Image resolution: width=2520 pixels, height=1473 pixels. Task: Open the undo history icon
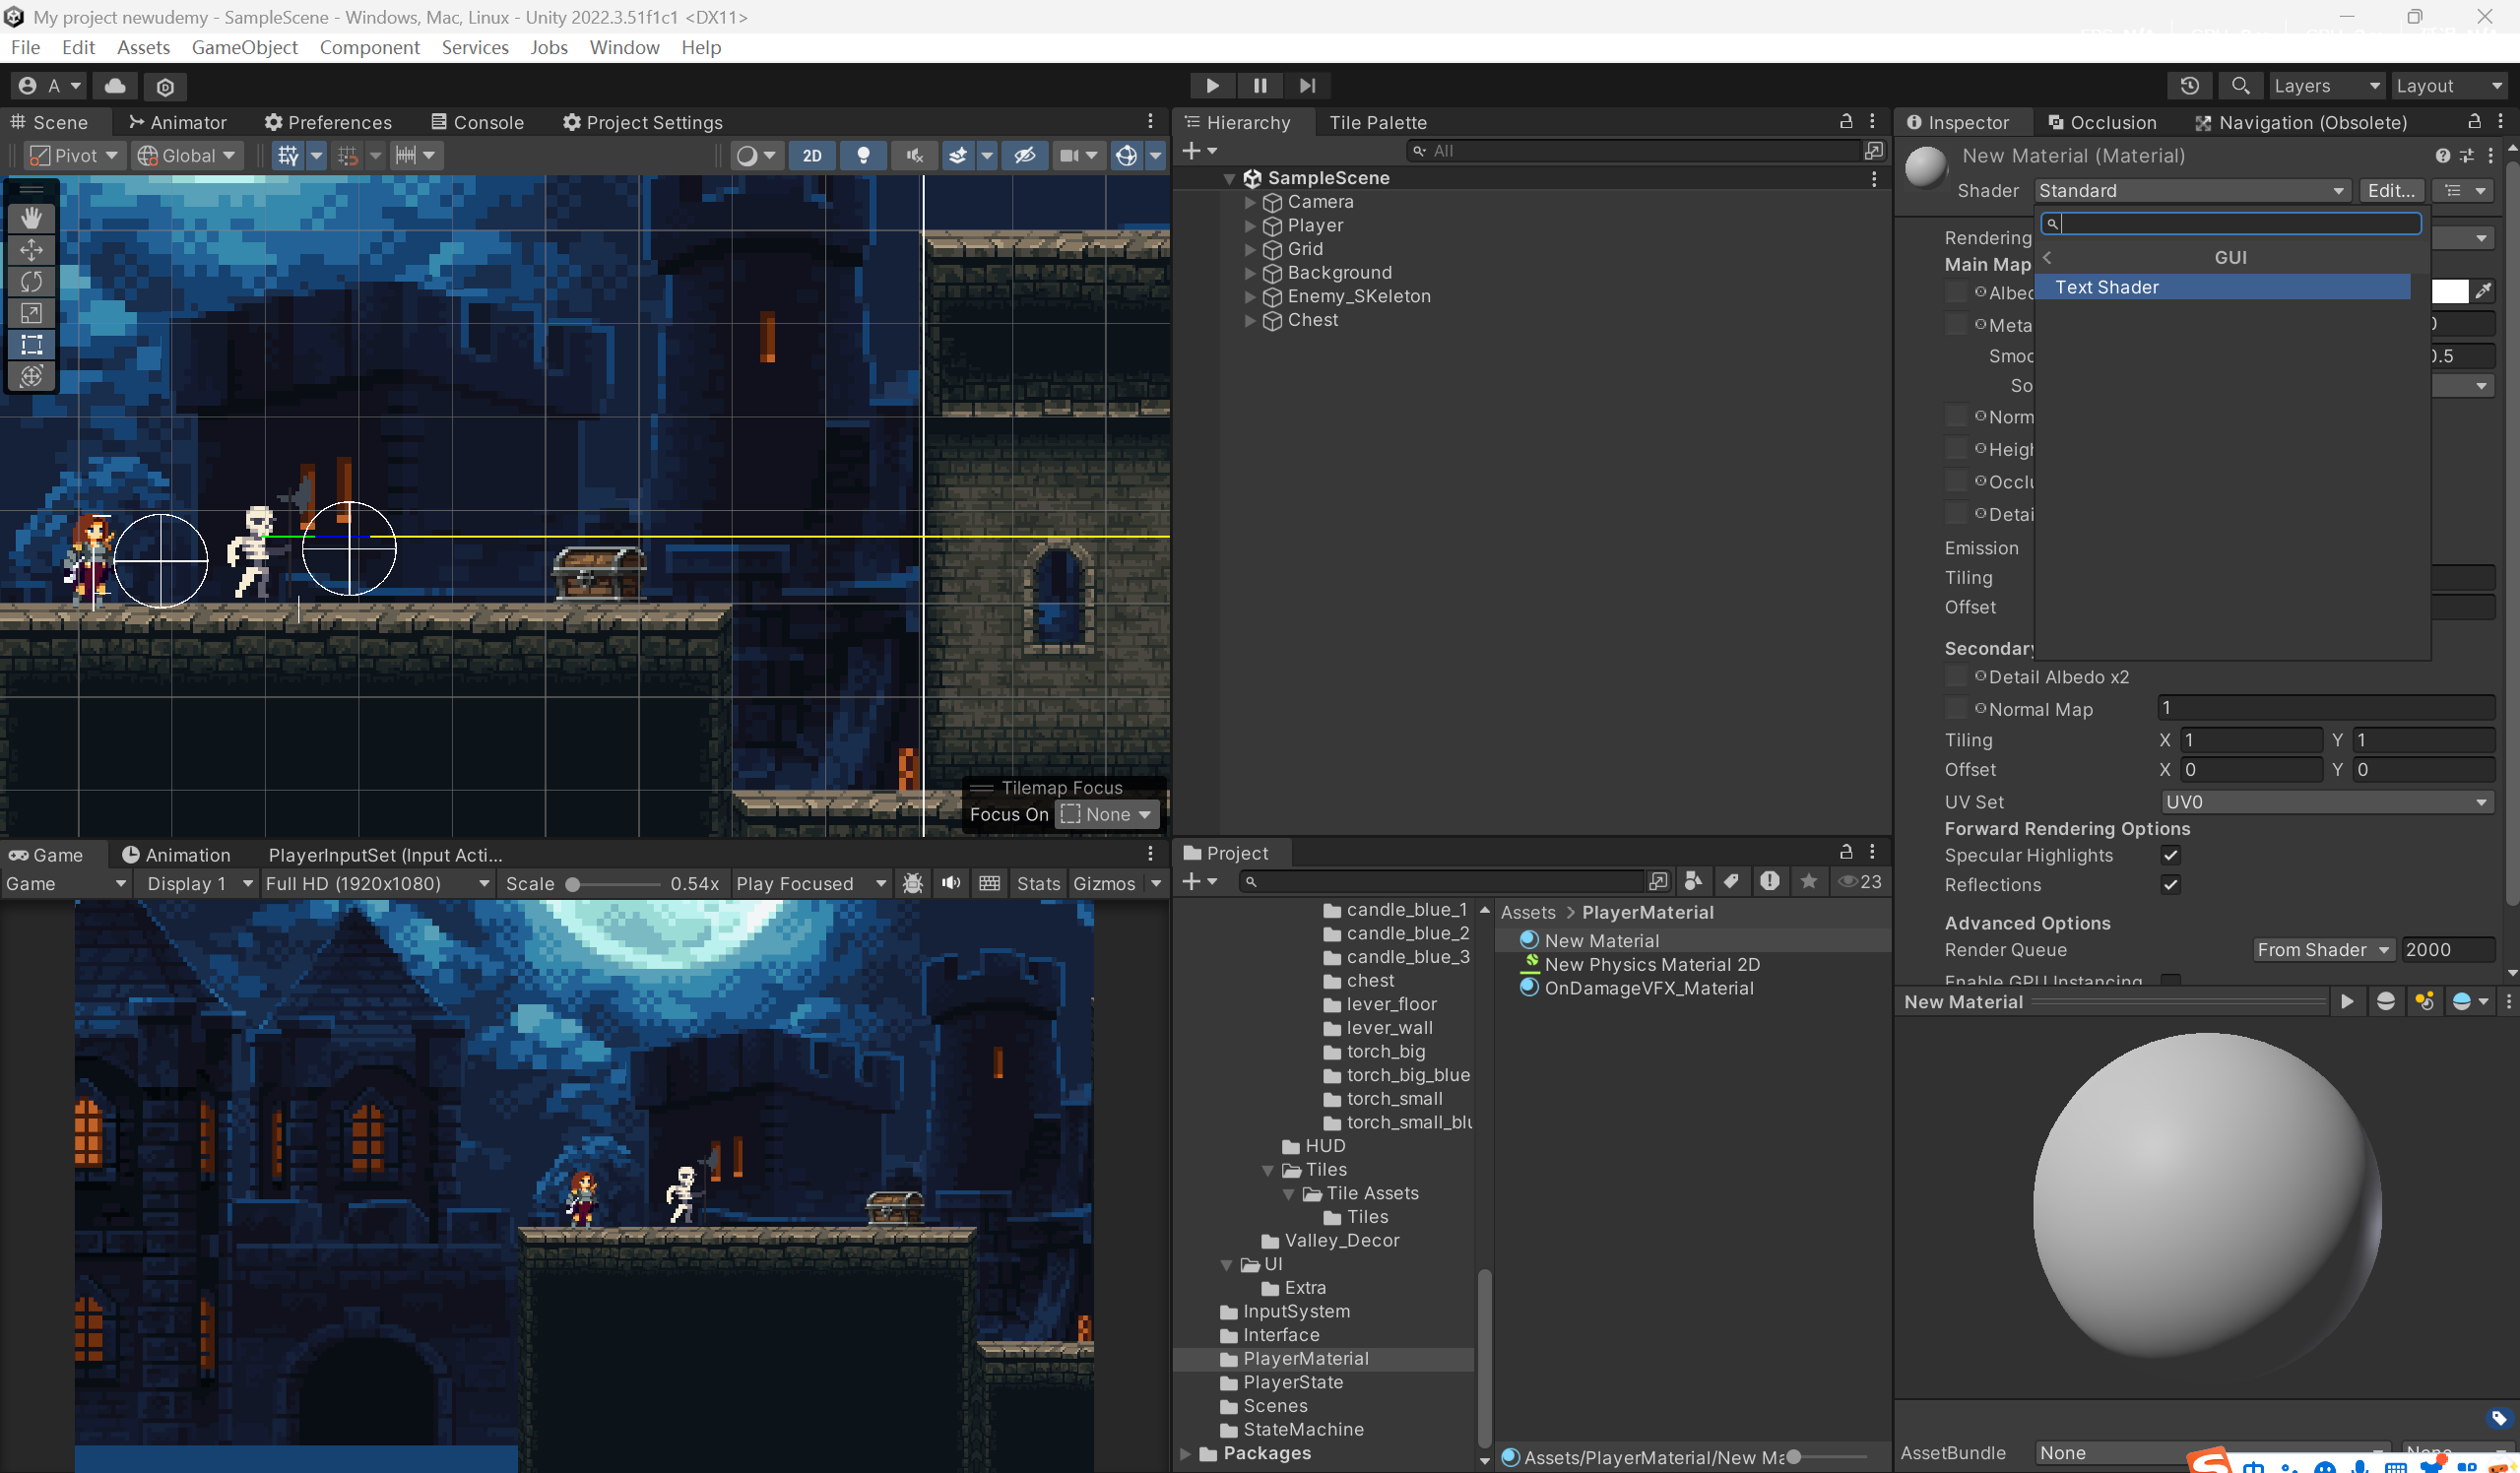click(2189, 86)
